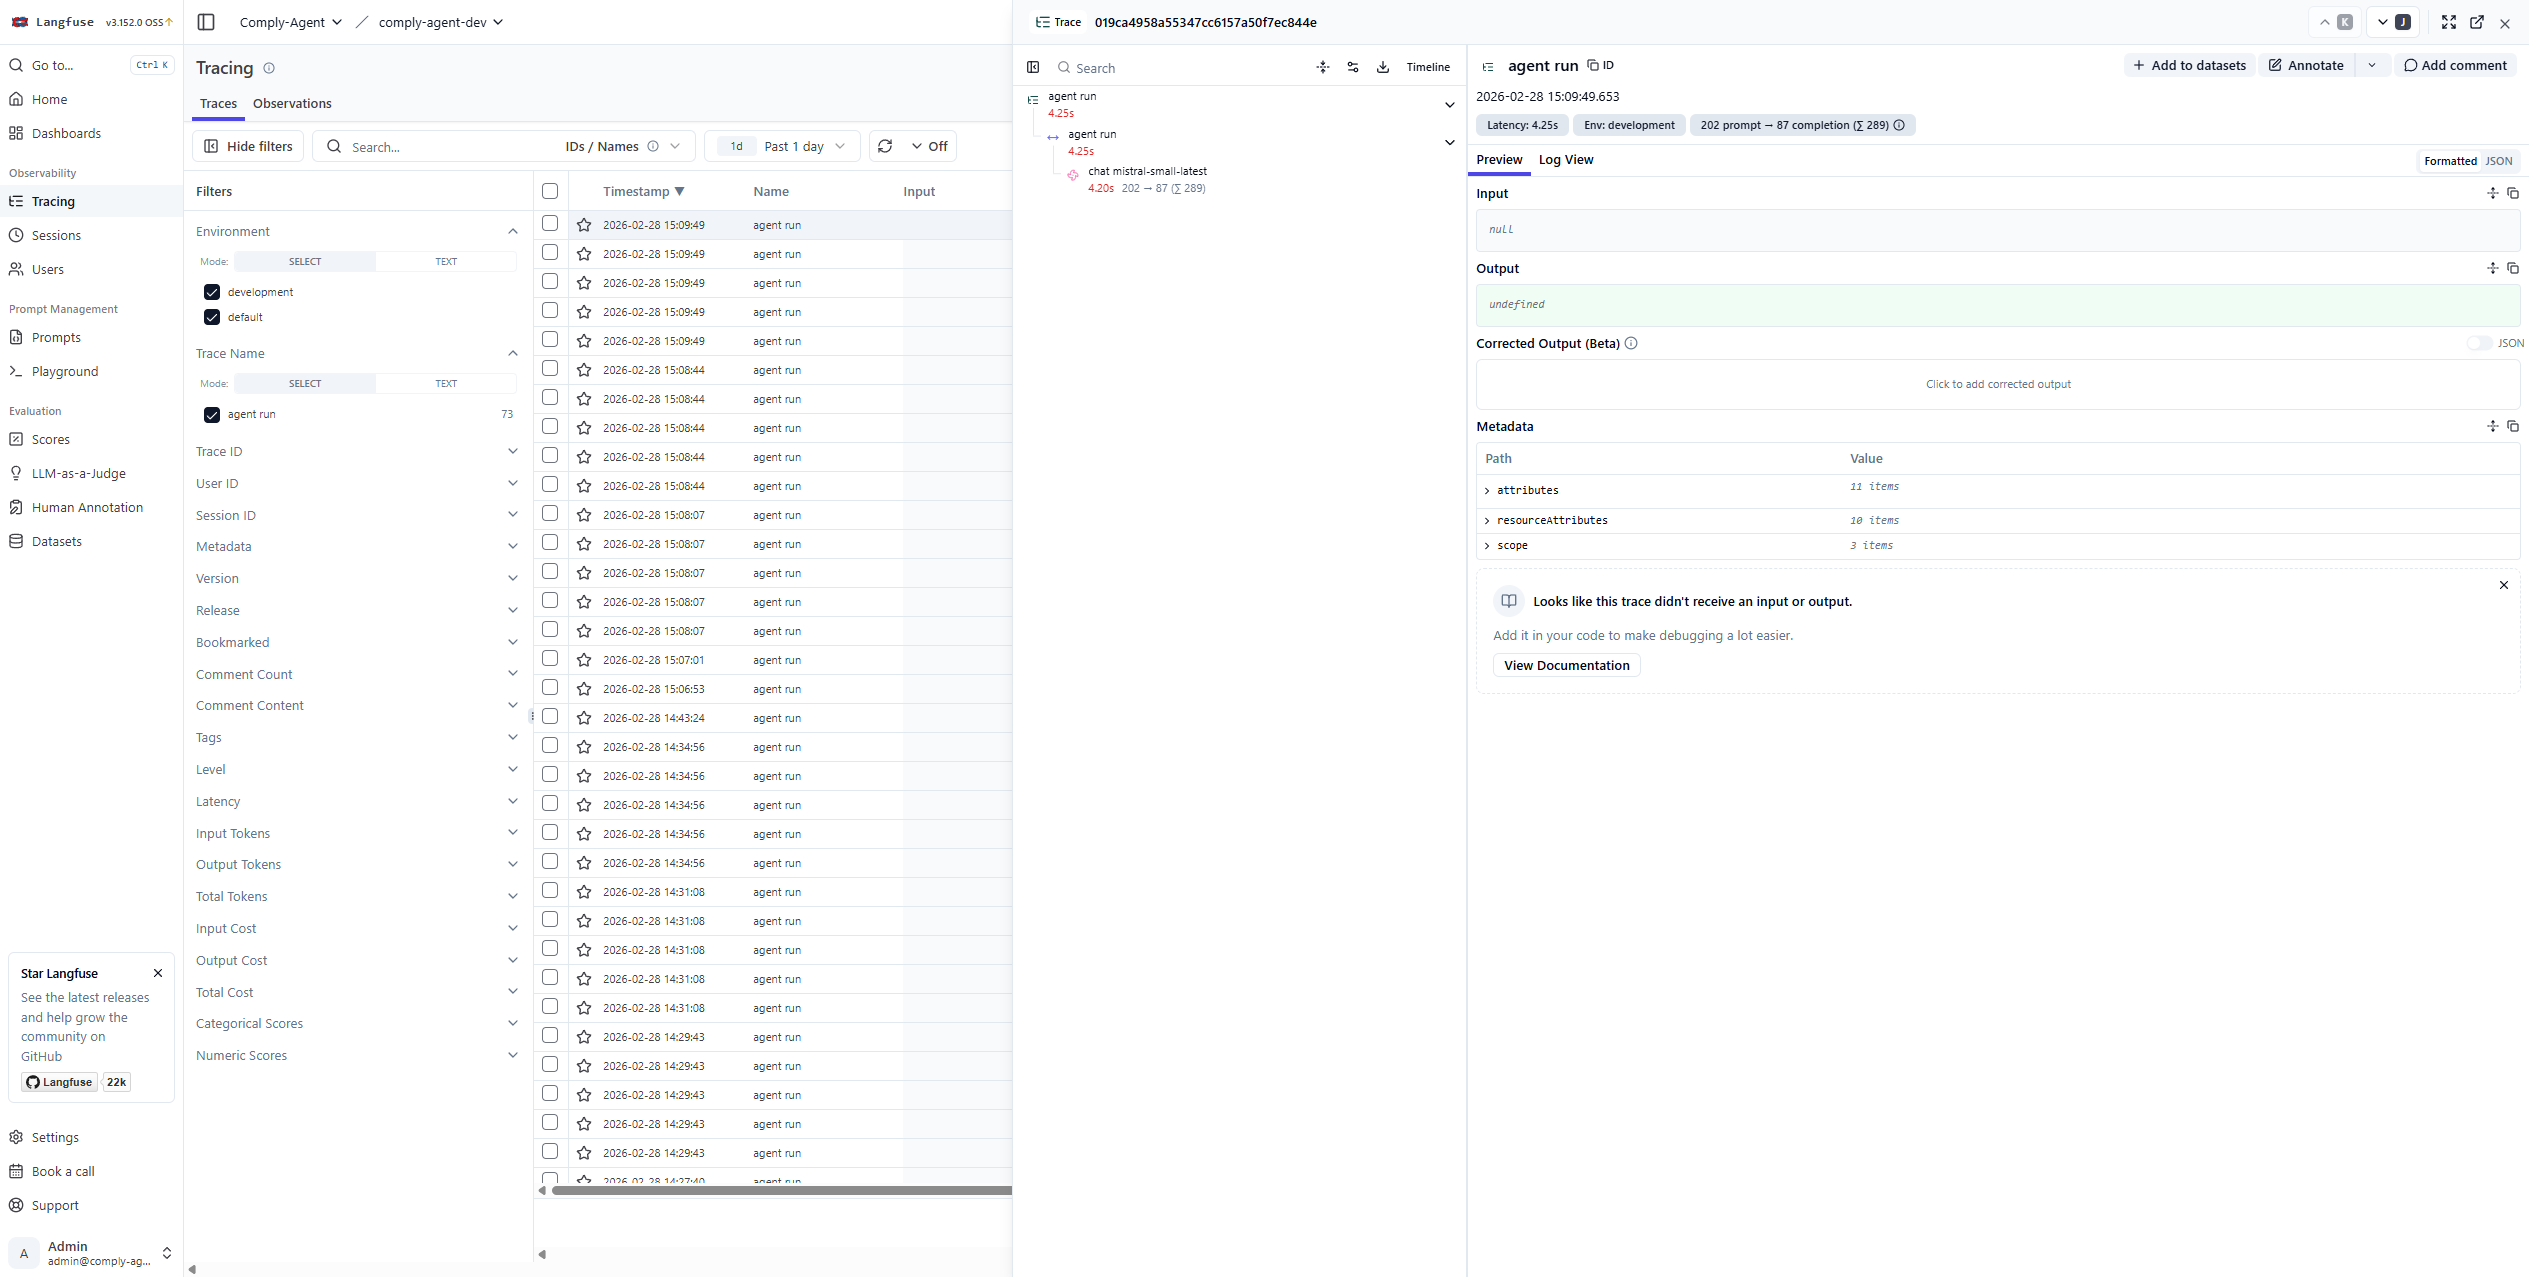Open the Log View tab
This screenshot has height=1277, width=2529.
point(1565,159)
